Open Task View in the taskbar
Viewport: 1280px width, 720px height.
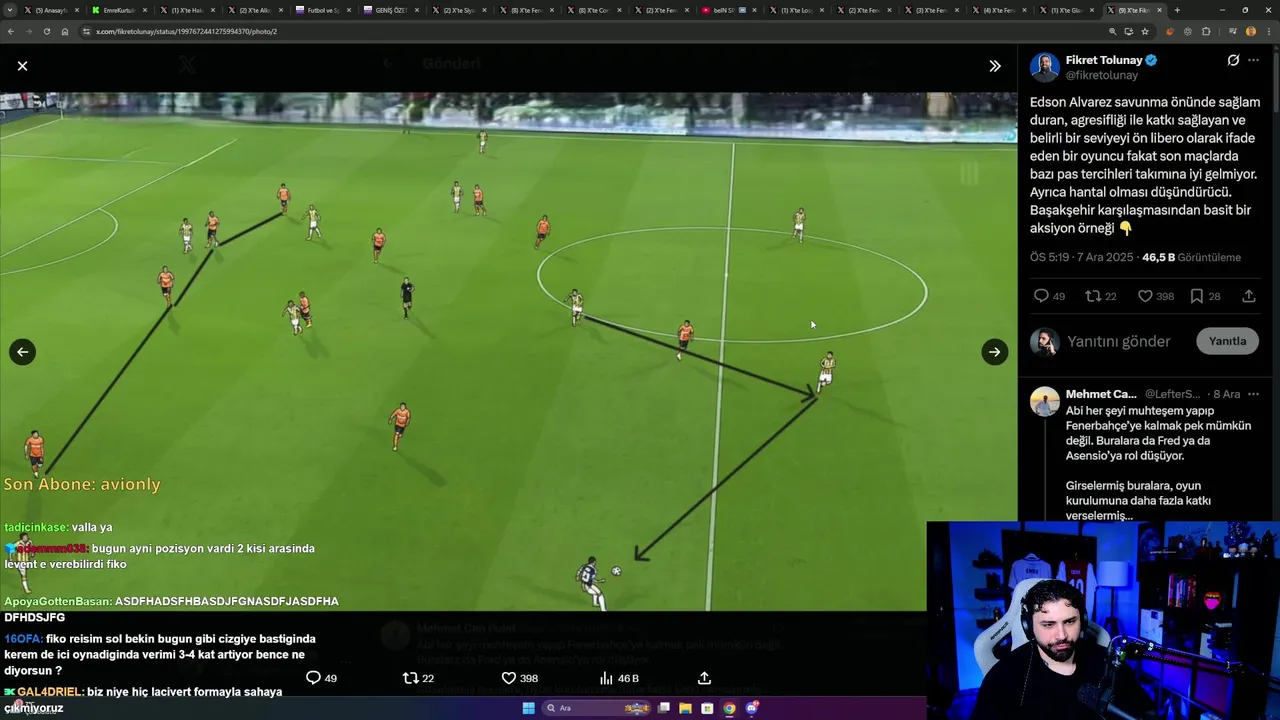664,708
